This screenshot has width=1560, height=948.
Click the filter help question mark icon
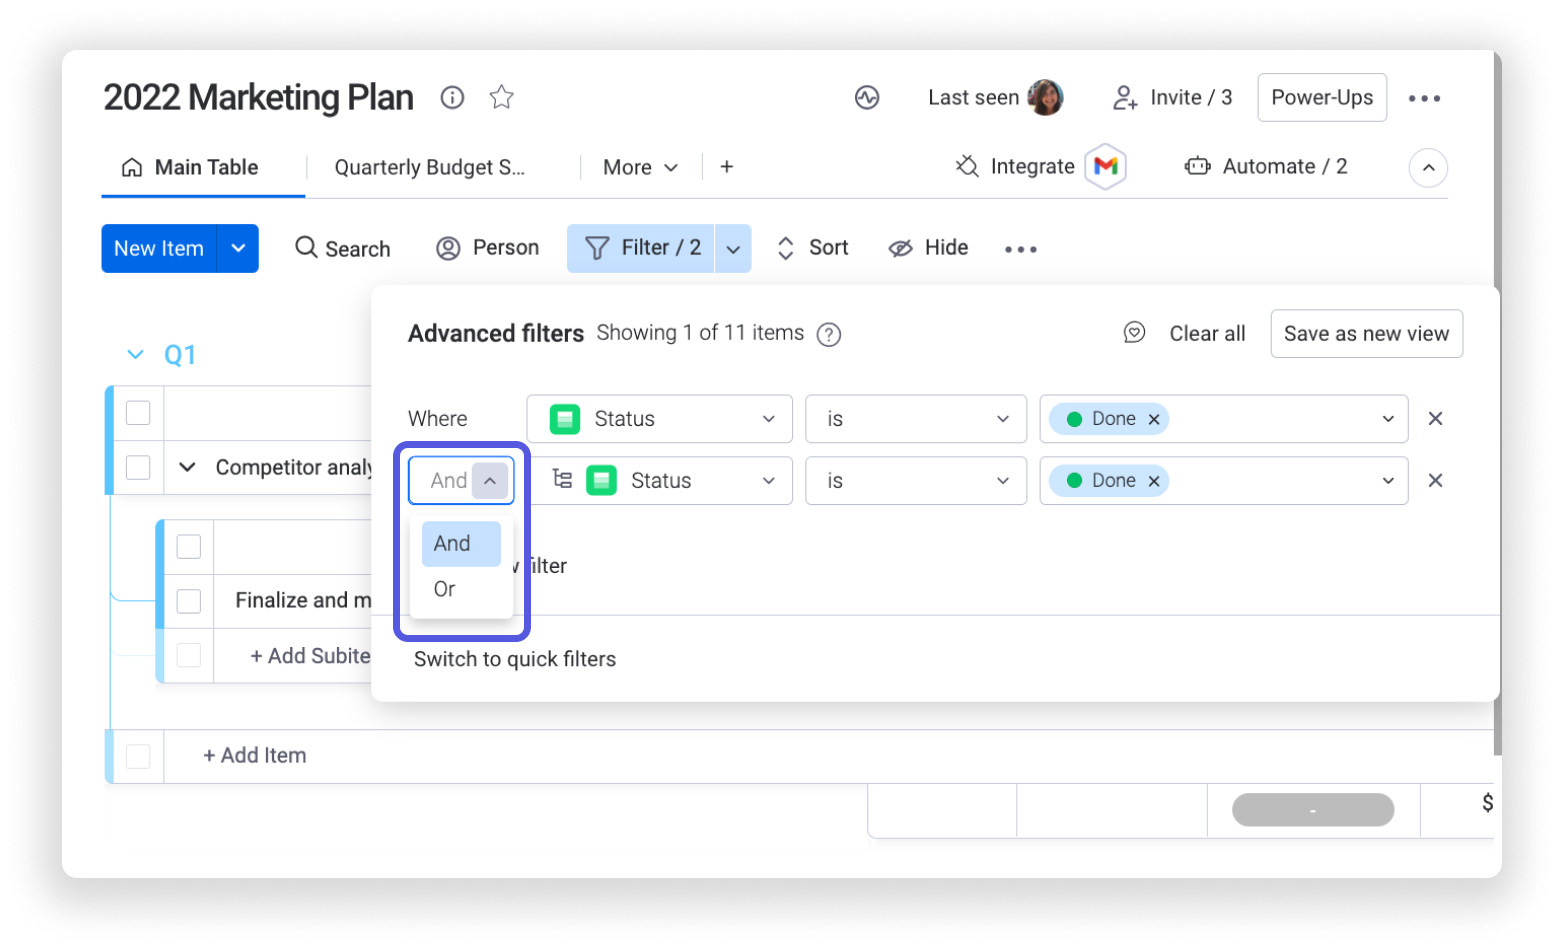(829, 334)
